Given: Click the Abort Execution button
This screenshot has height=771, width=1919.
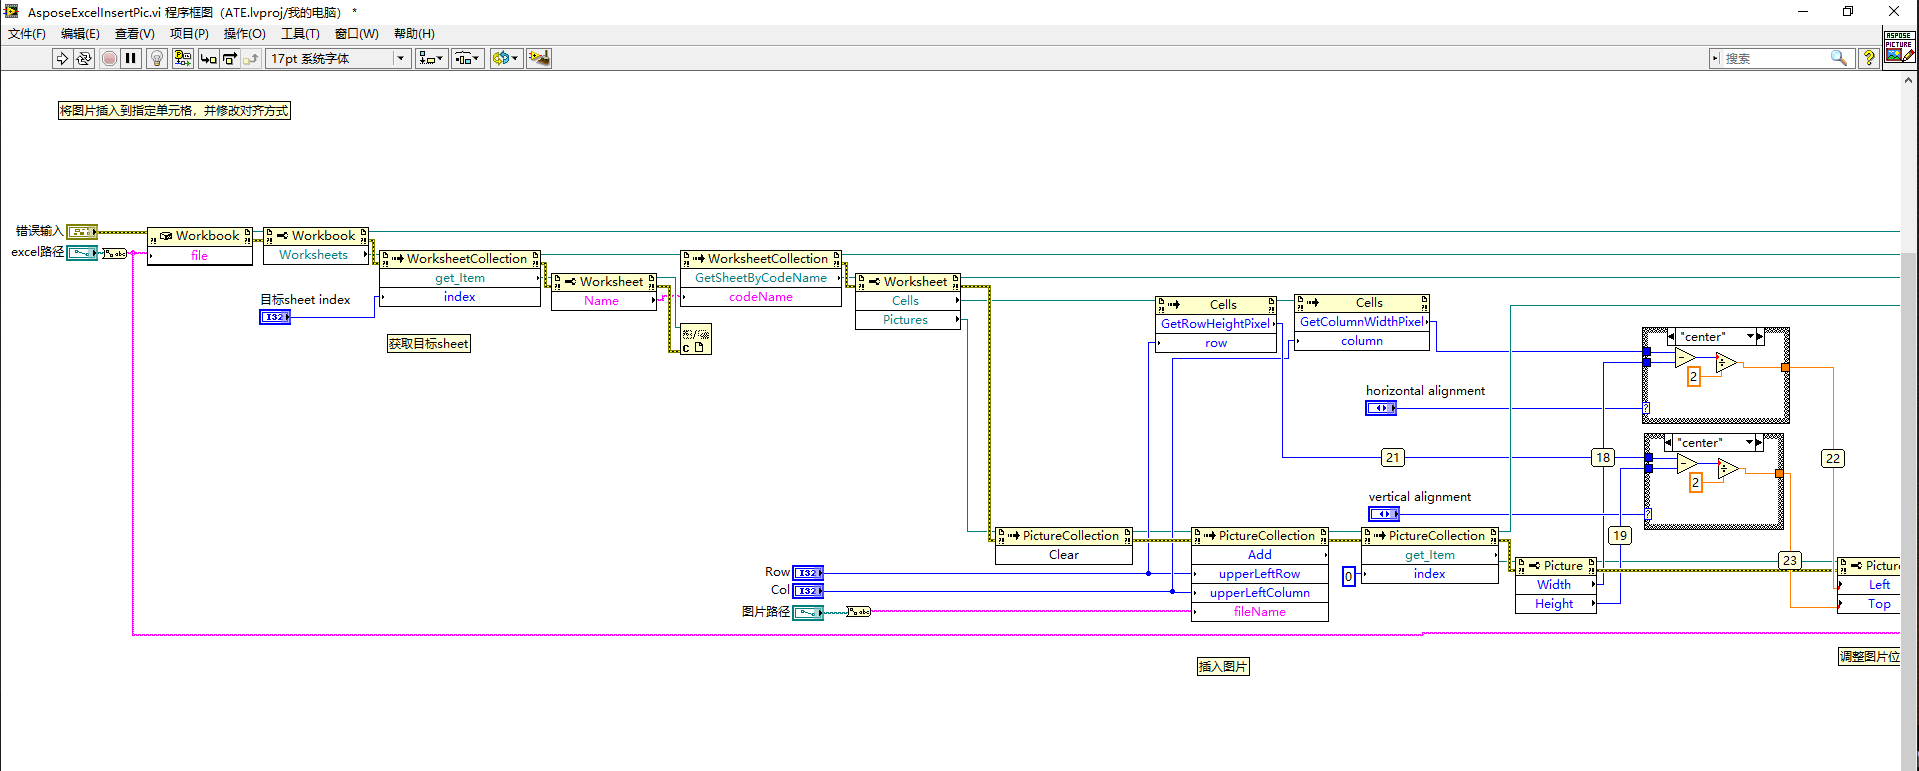Looking at the screenshot, I should (109, 58).
